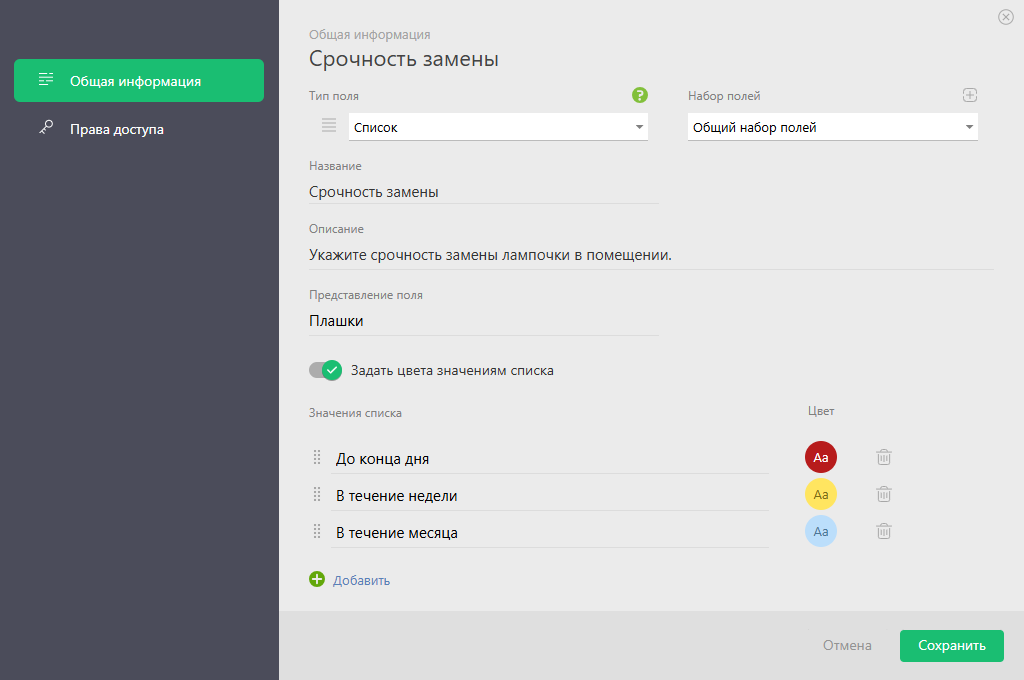Image resolution: width=1024 pixels, height=680 pixels.
Task: Pick the red color swatch
Action: click(x=820, y=457)
